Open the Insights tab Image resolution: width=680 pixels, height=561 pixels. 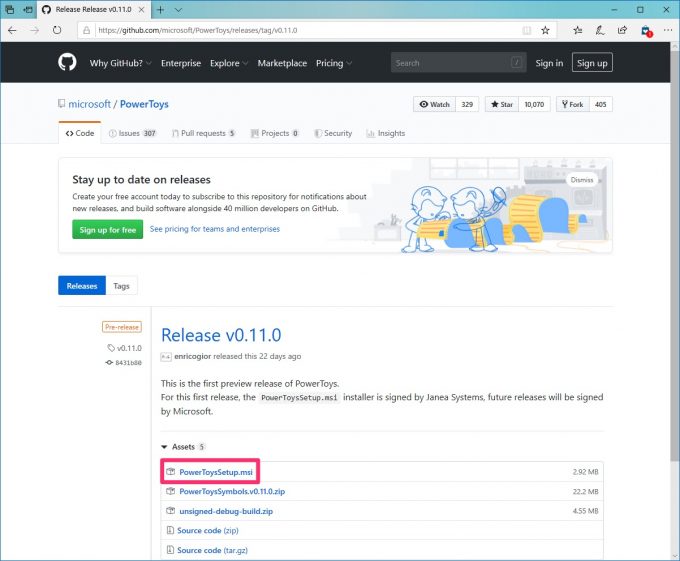pos(386,133)
